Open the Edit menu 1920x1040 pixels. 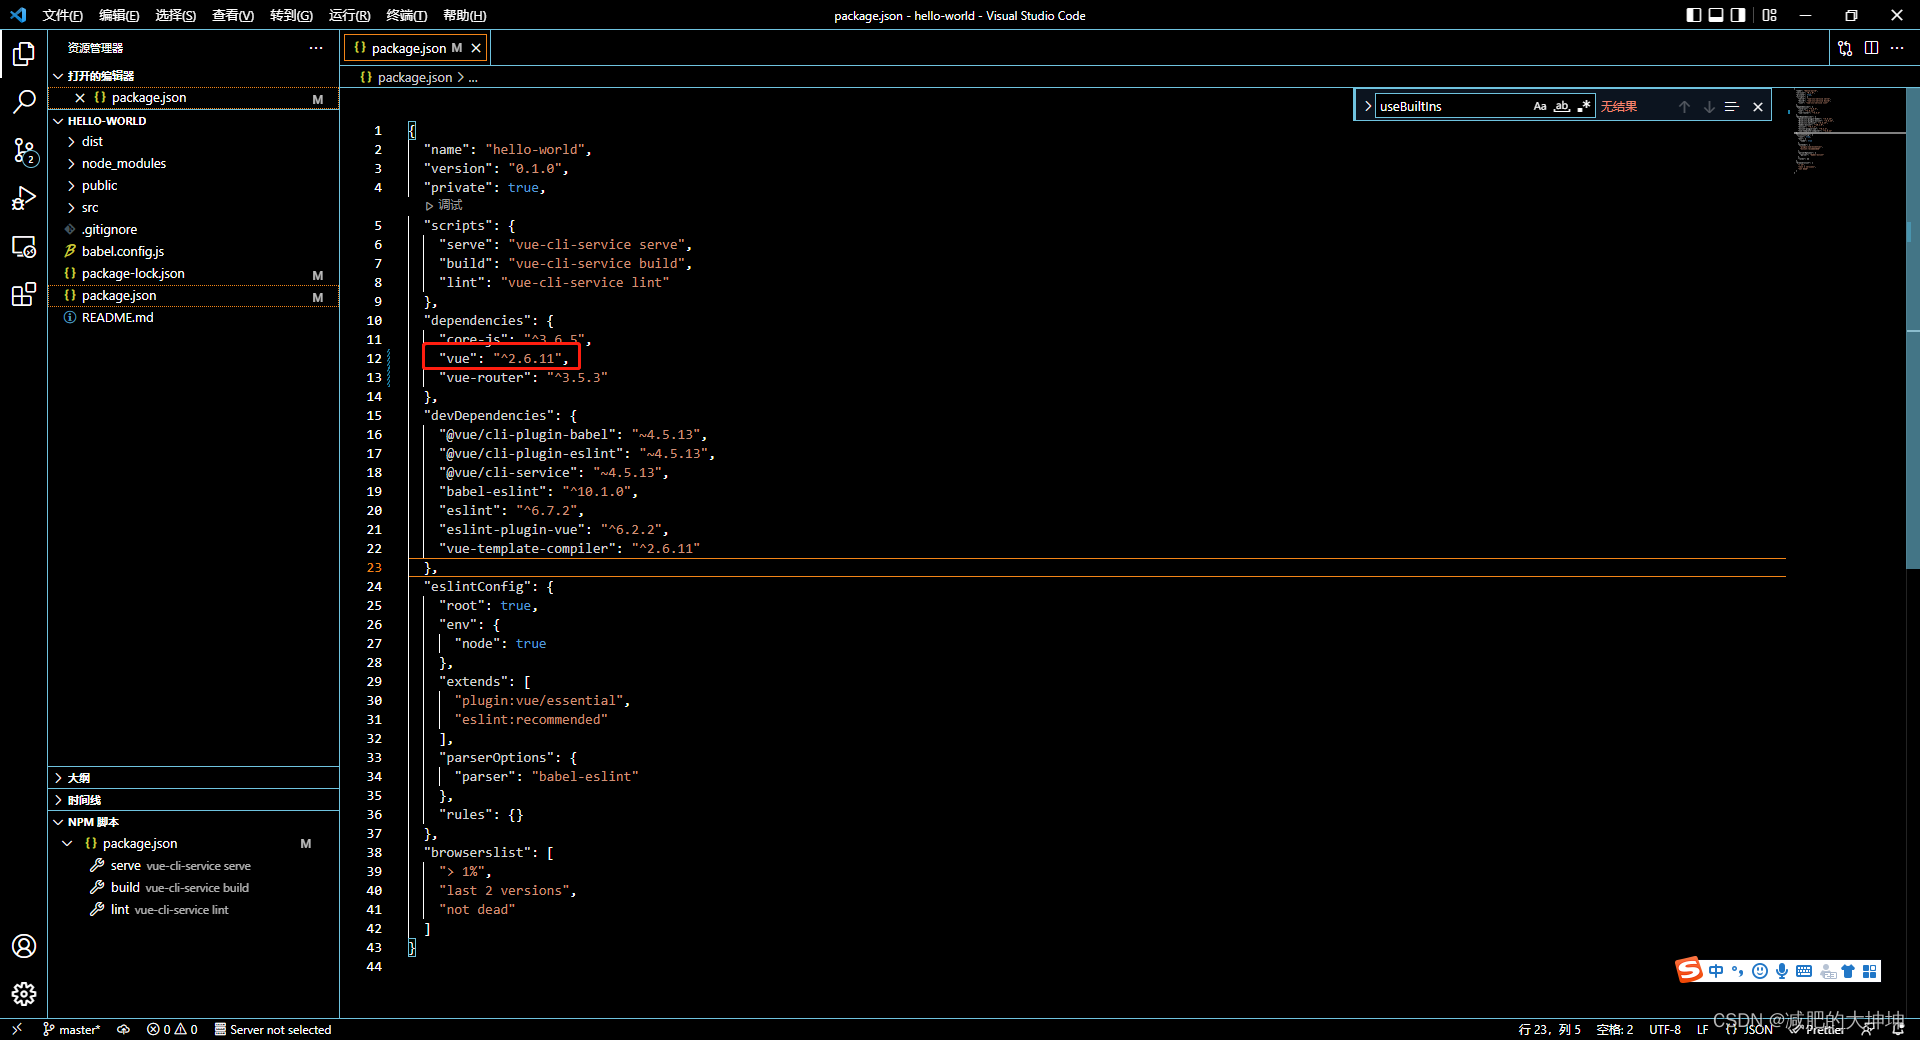119,15
